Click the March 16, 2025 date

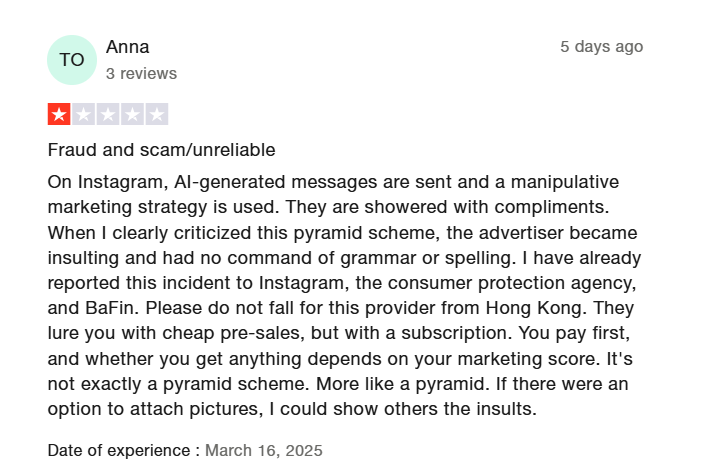[x=264, y=450]
